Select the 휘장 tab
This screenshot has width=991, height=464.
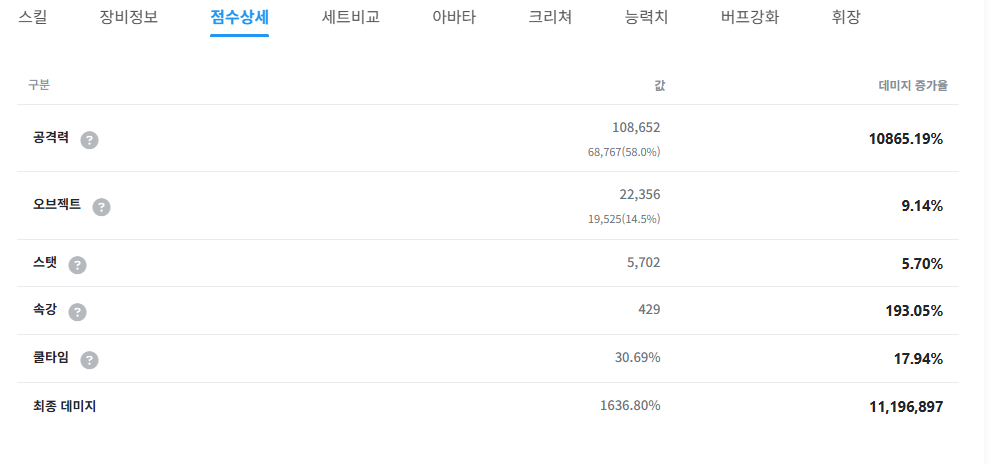click(845, 17)
